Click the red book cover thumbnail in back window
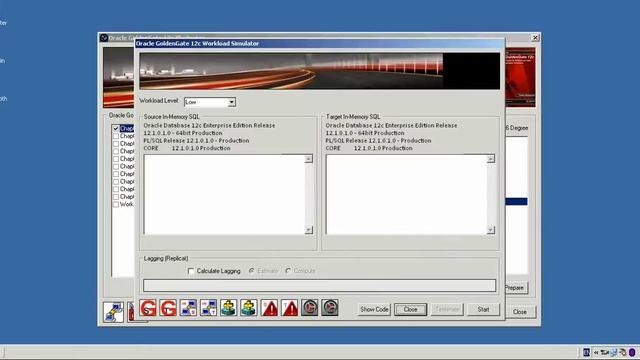The image size is (640, 360). tap(520, 78)
